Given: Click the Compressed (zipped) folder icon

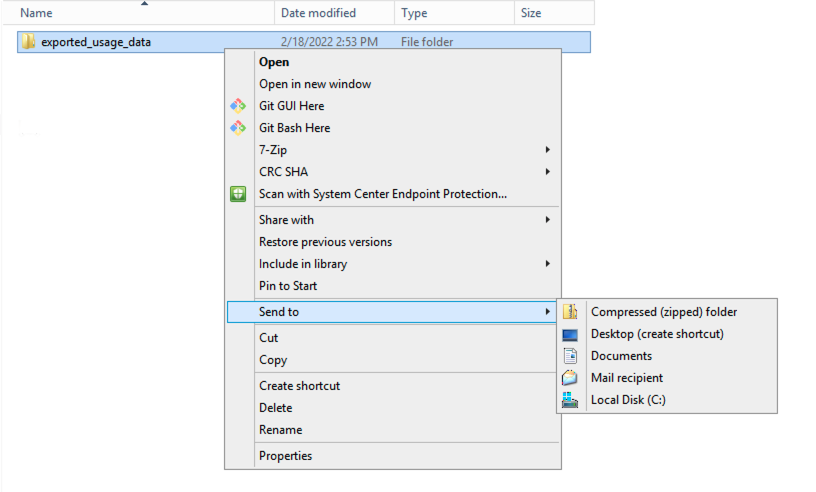Looking at the screenshot, I should point(570,312).
